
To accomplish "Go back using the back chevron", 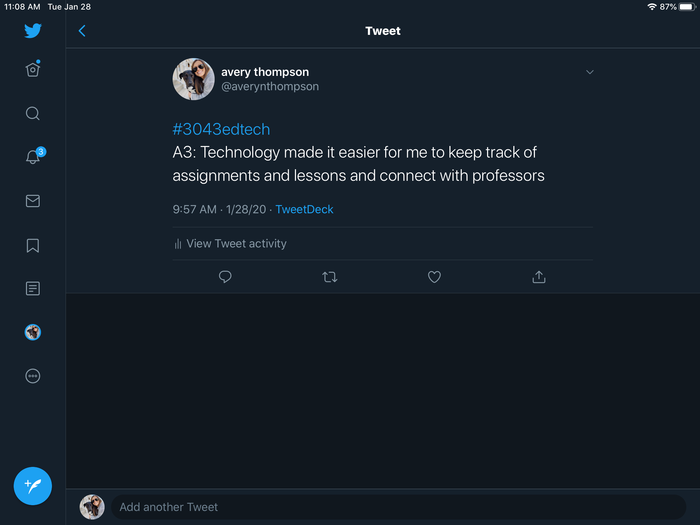I will click(82, 31).
